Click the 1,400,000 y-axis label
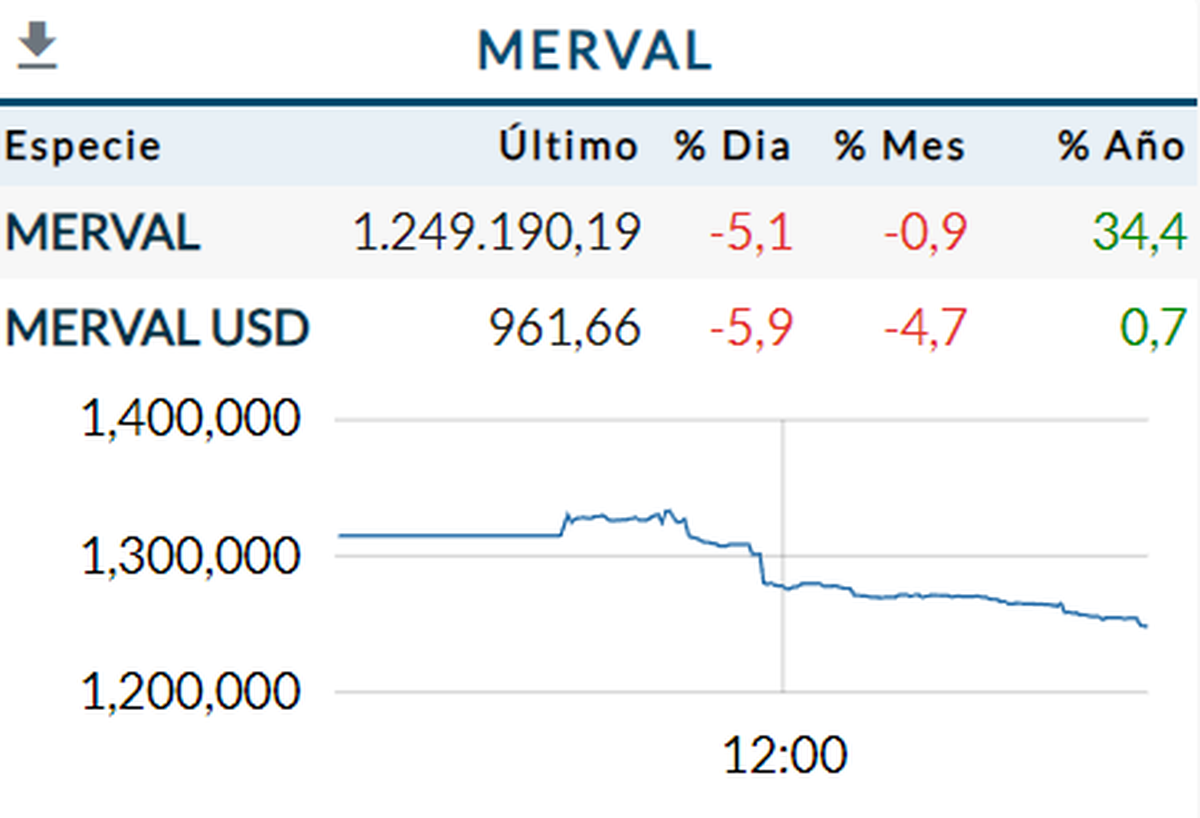This screenshot has height=818, width=1200. coord(190,420)
